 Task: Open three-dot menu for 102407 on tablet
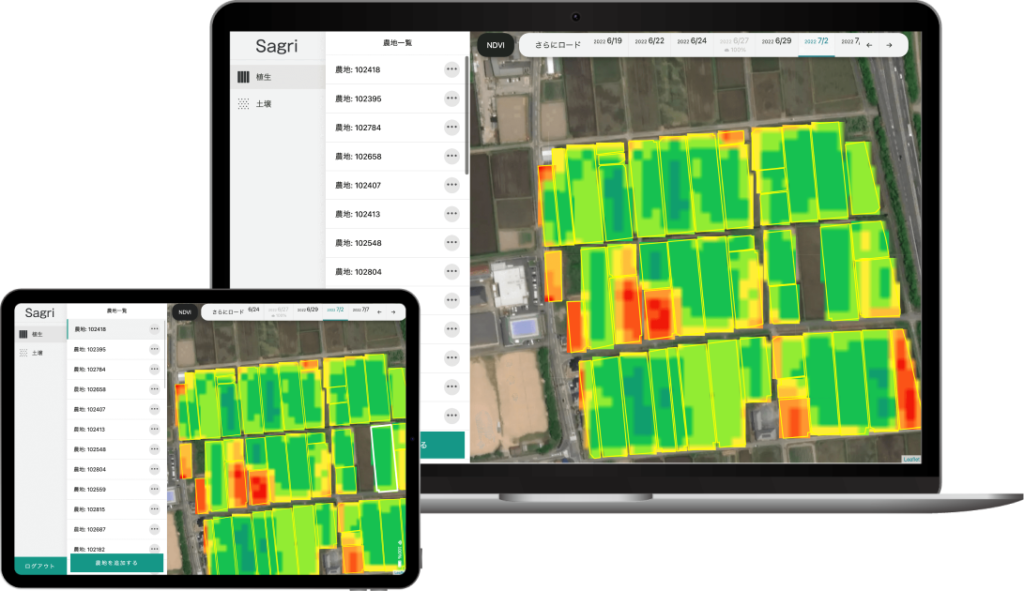tap(154, 409)
